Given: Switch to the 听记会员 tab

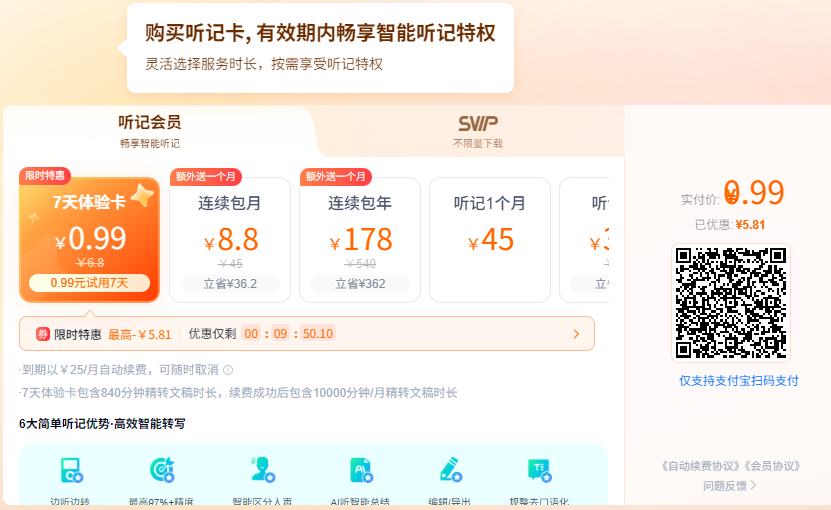Looking at the screenshot, I should (x=150, y=130).
